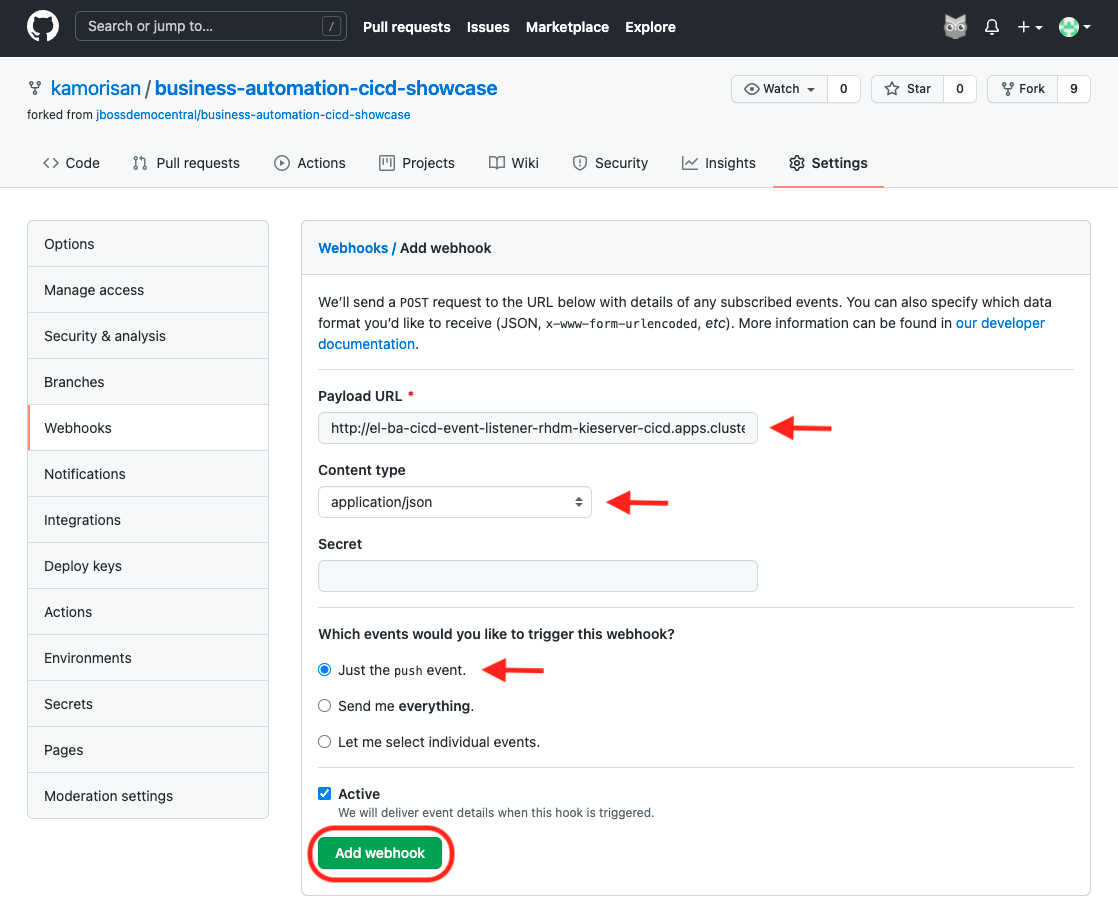Open Options in settings sidebar
The width and height of the screenshot is (1118, 906).
tap(148, 244)
